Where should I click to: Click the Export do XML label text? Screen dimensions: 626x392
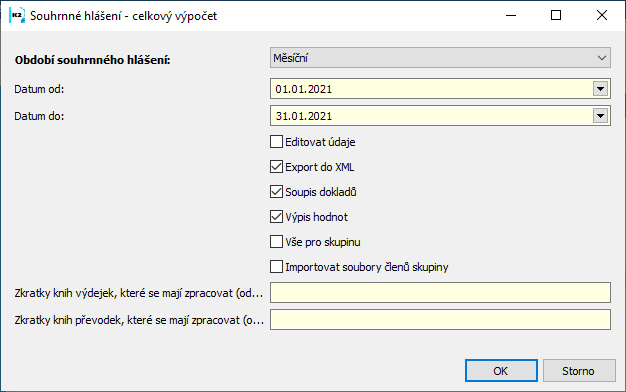[319, 167]
